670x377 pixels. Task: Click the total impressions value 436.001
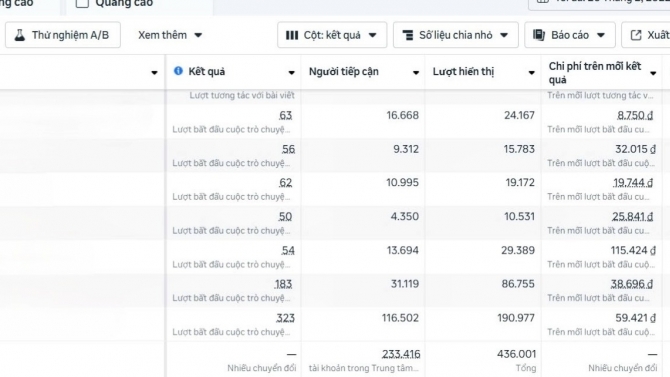click(x=516, y=354)
